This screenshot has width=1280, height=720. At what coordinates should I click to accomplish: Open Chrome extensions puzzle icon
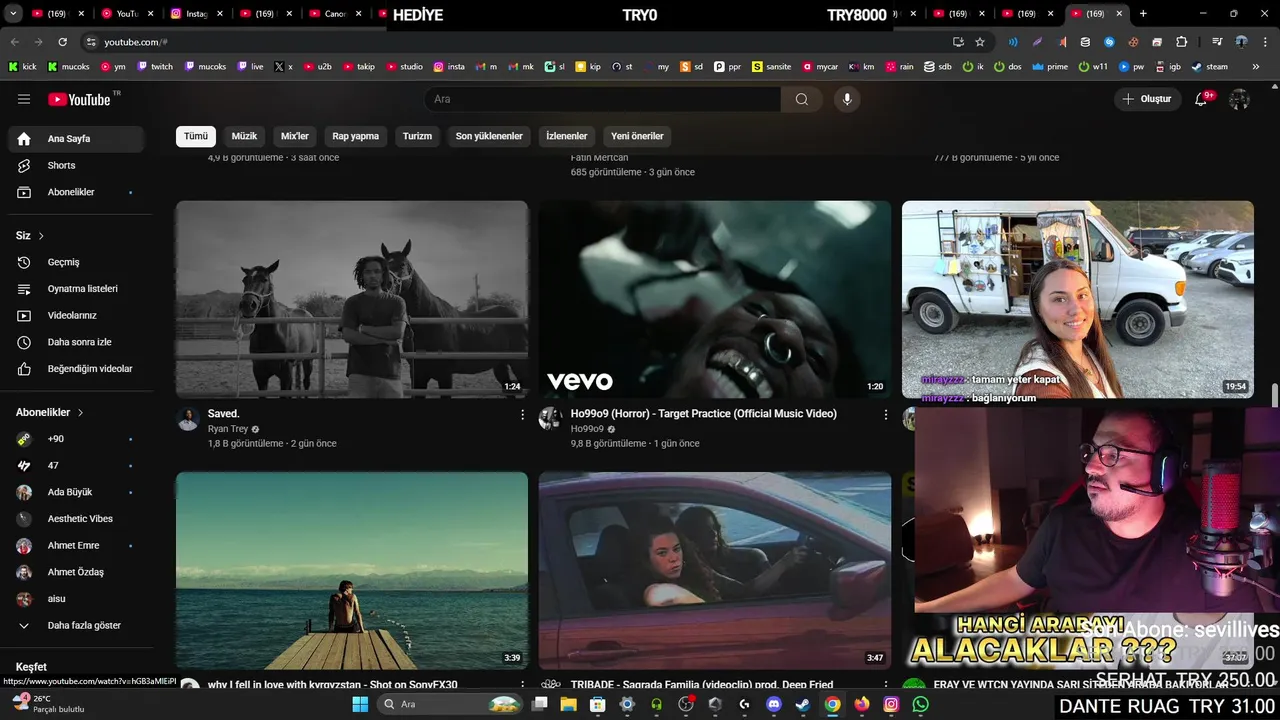tap(1181, 42)
